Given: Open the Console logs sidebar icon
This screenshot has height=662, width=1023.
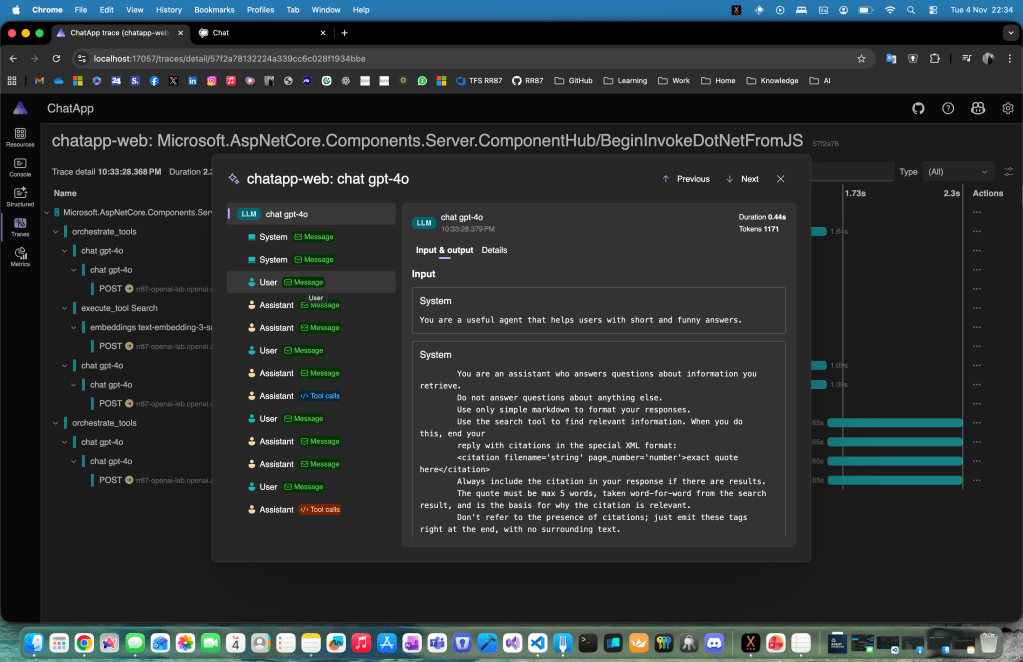Looking at the screenshot, I should pos(20,166).
